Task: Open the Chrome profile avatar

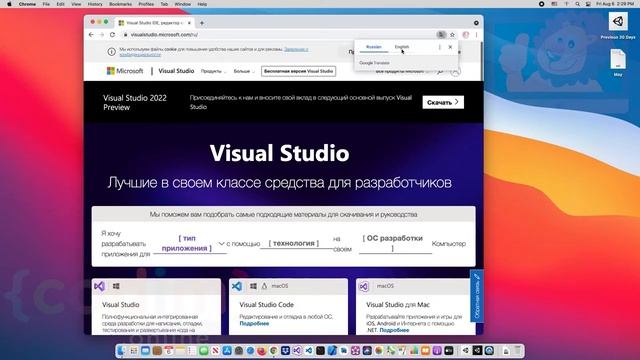Action: tap(466, 35)
